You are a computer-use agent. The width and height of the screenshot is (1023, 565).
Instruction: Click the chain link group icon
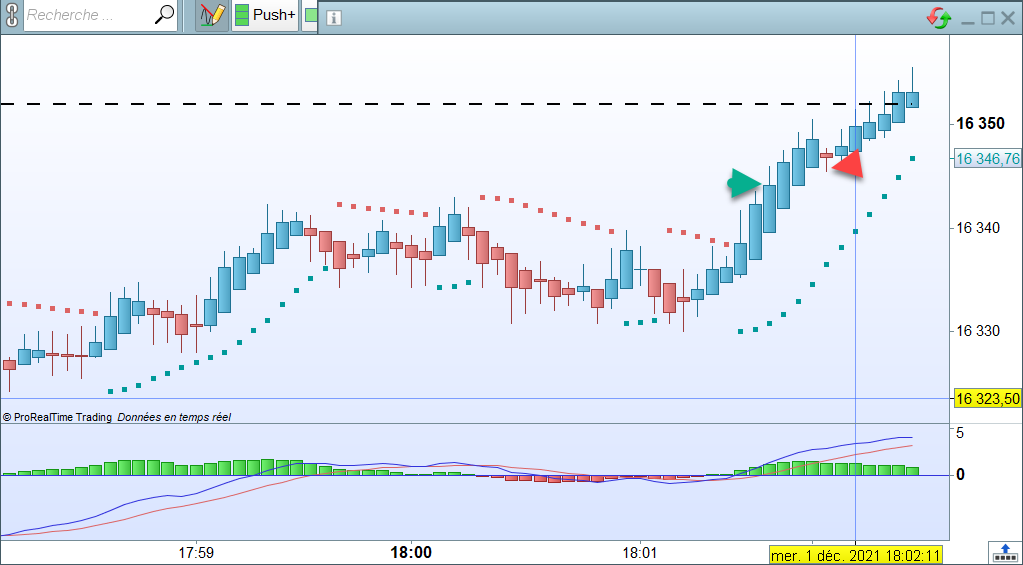[x=11, y=14]
